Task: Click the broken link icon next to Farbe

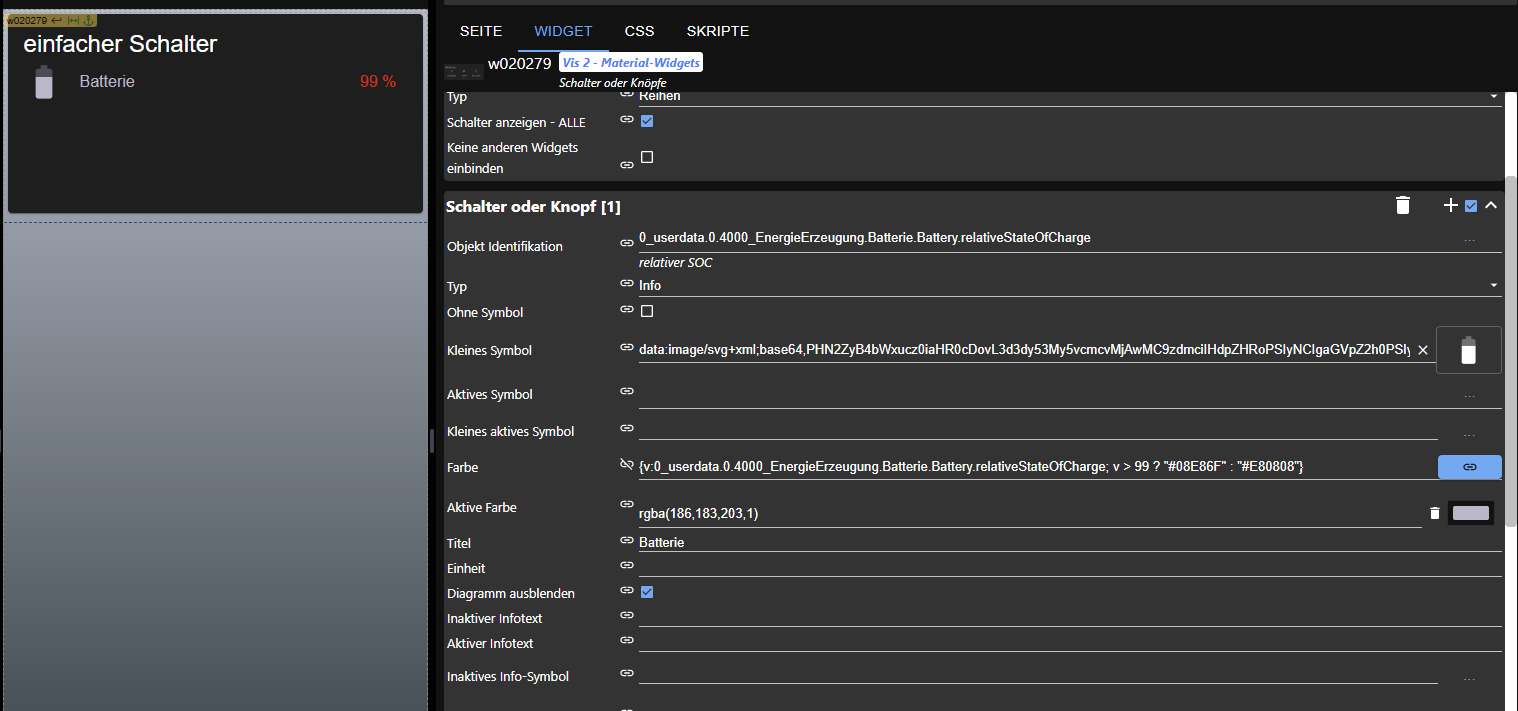Action: 627,465
